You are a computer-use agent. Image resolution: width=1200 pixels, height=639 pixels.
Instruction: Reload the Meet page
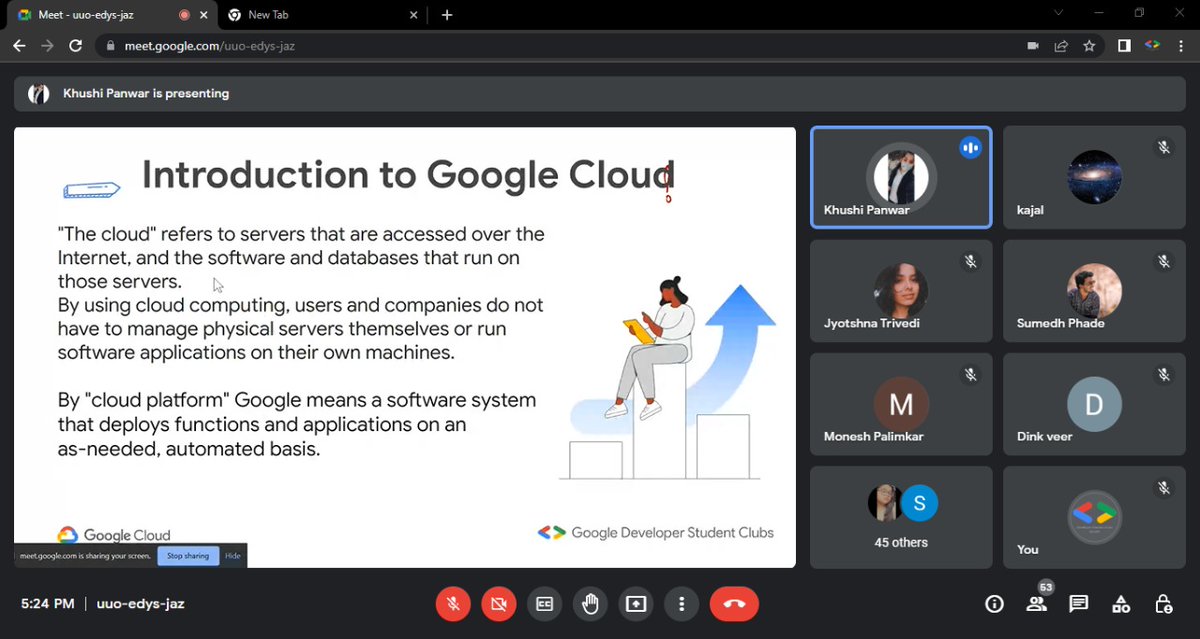pyautogui.click(x=75, y=46)
